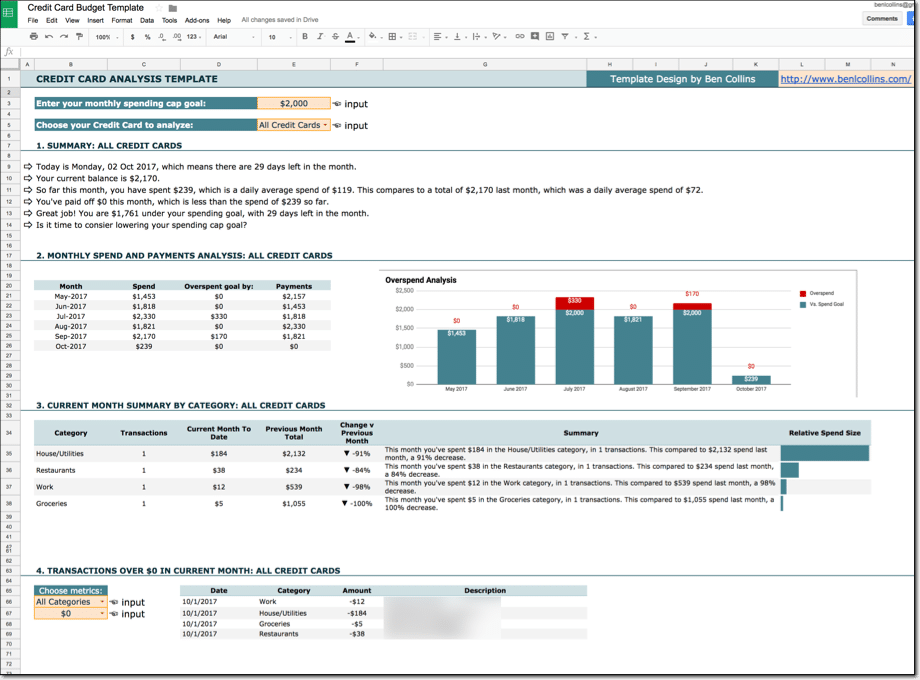Select the monthly spending cap goal input cell

pos(293,103)
